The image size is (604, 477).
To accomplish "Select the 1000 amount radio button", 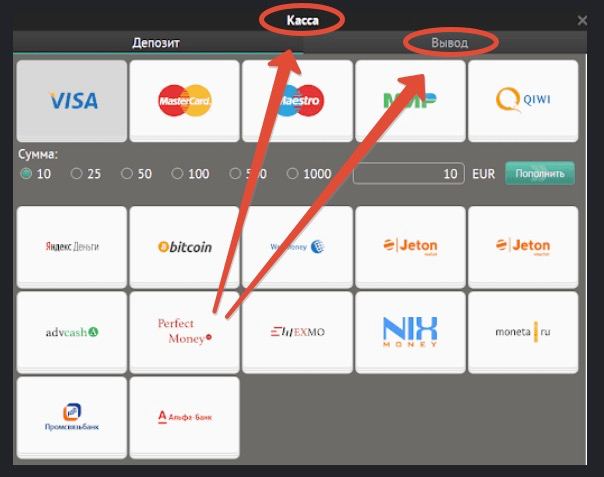I will tap(292, 174).
